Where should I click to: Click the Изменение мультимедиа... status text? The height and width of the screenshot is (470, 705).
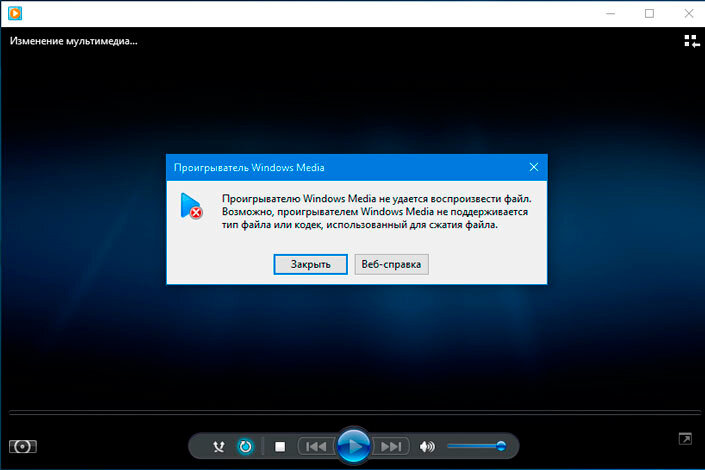74,41
